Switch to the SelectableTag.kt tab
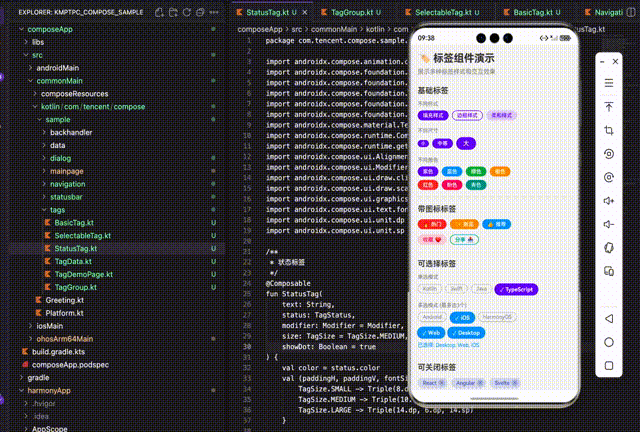 click(x=447, y=13)
